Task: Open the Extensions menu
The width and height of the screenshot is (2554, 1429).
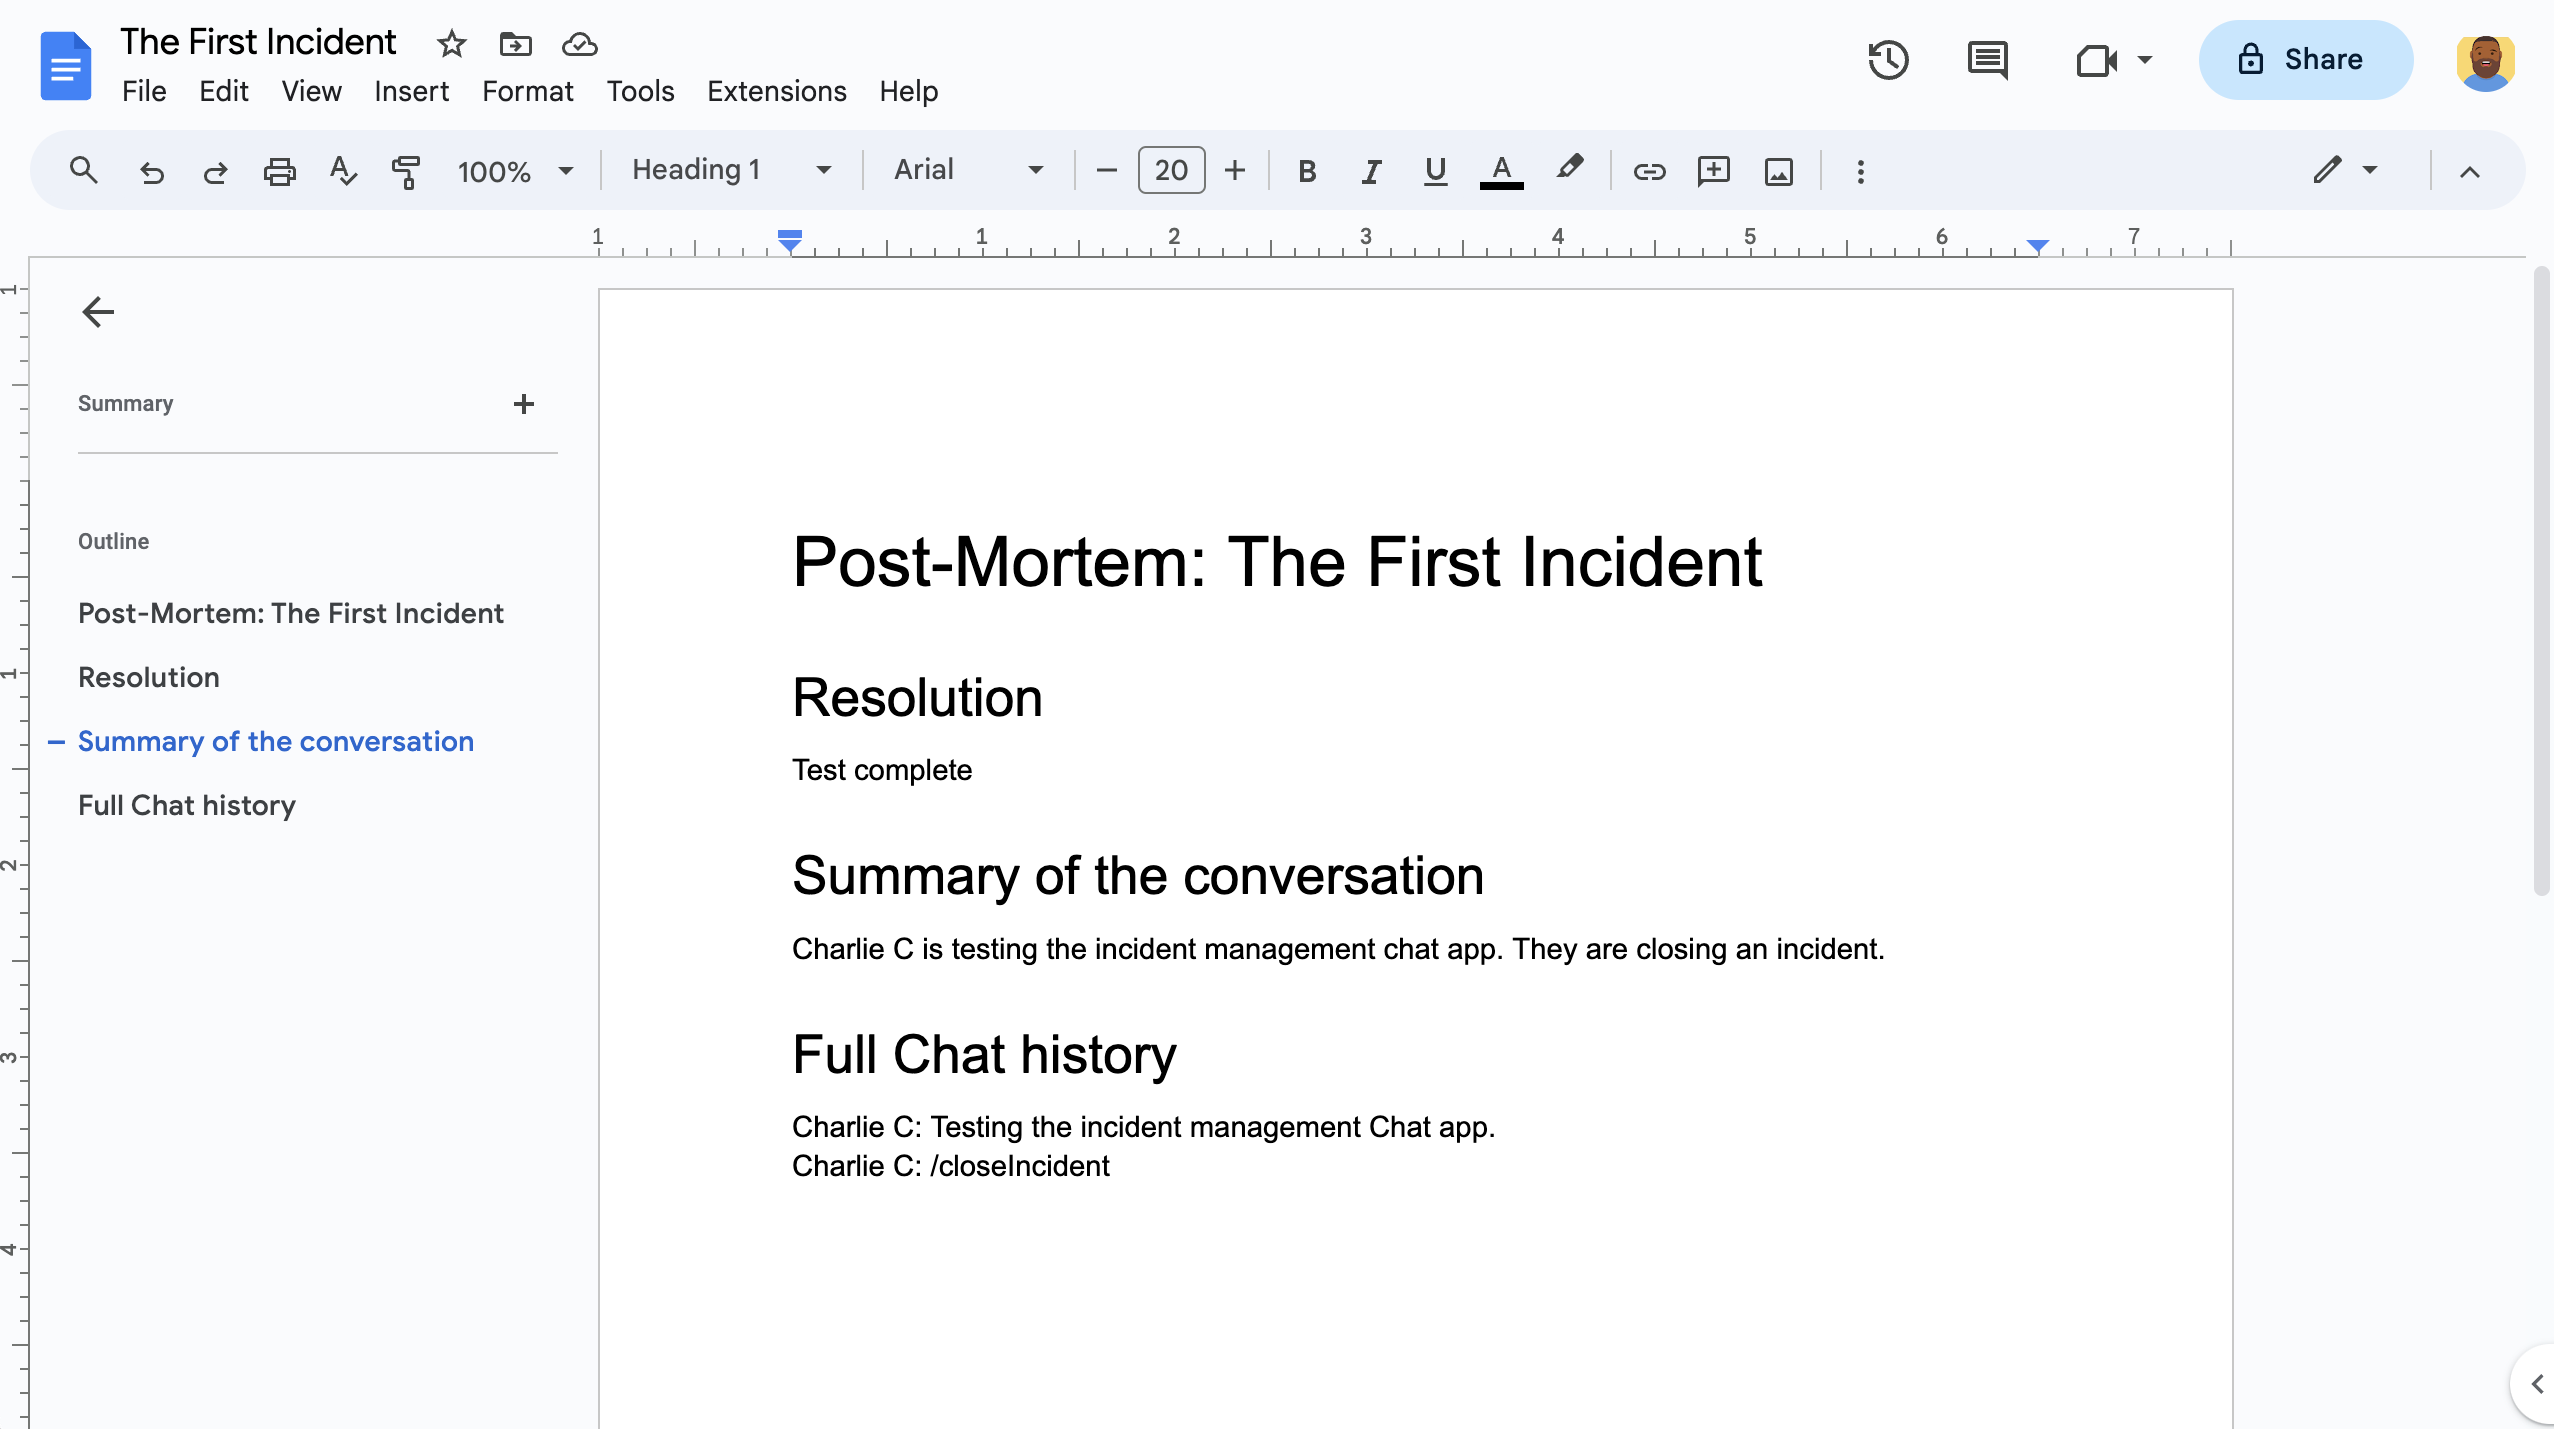Action: point(775,91)
